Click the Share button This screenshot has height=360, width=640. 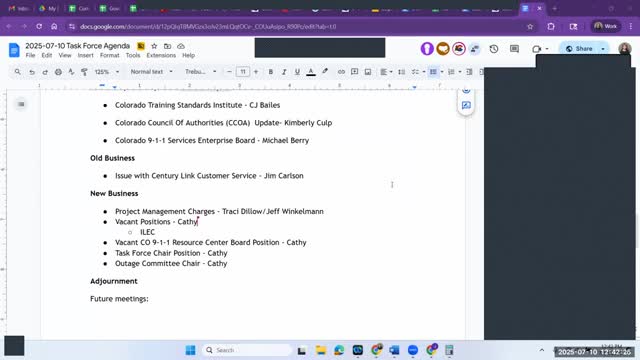click(579, 49)
